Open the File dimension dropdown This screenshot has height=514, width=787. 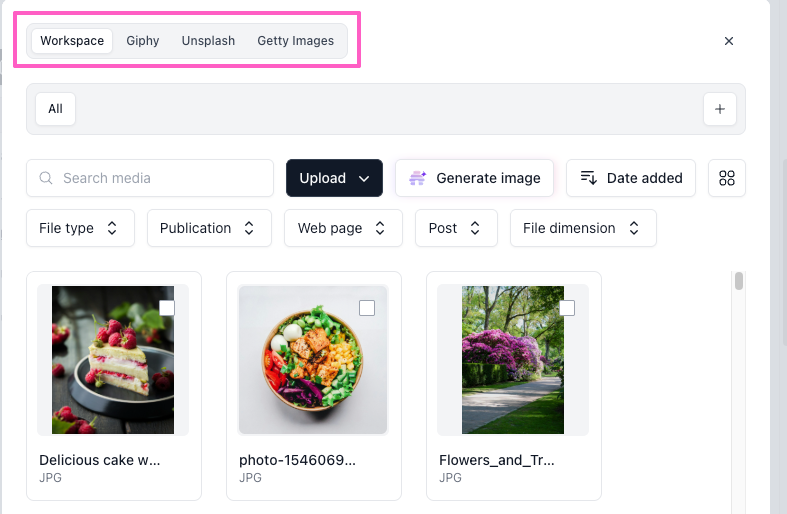(582, 228)
